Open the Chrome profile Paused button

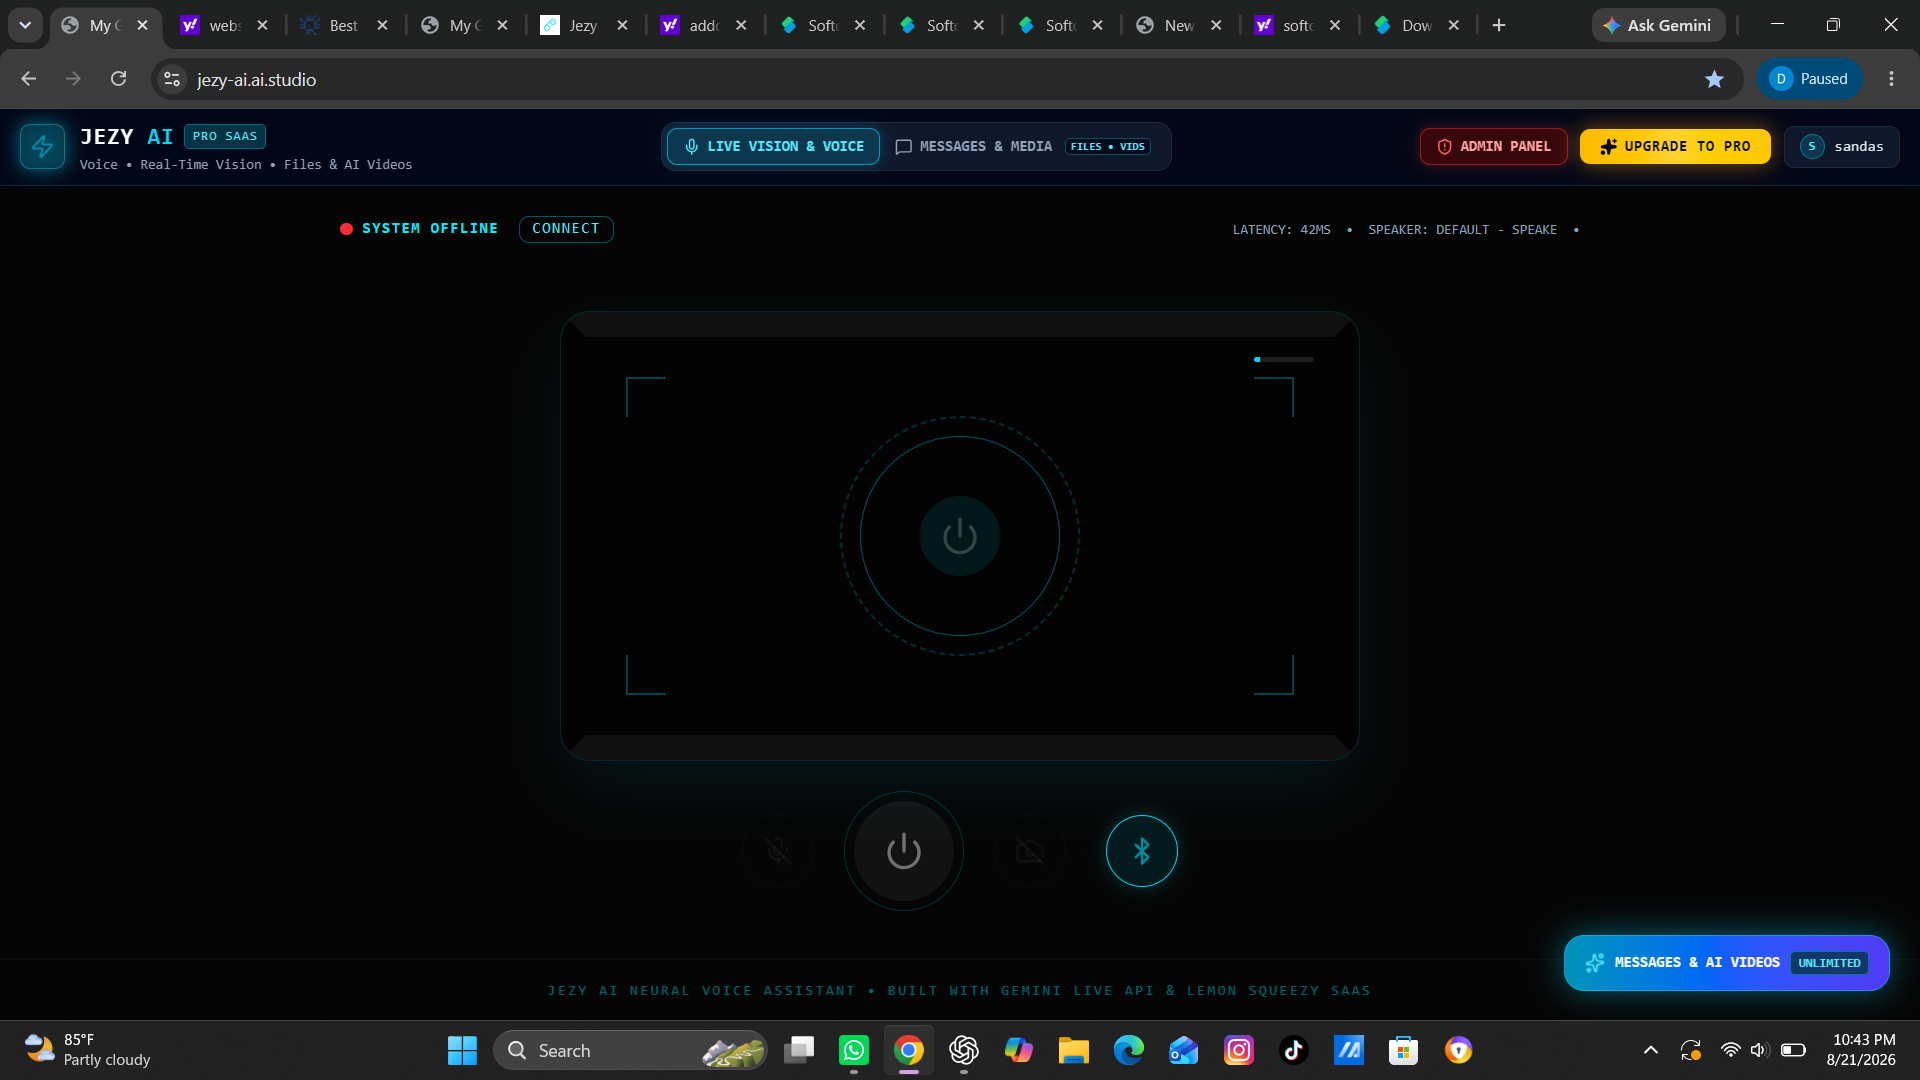pyautogui.click(x=1809, y=79)
